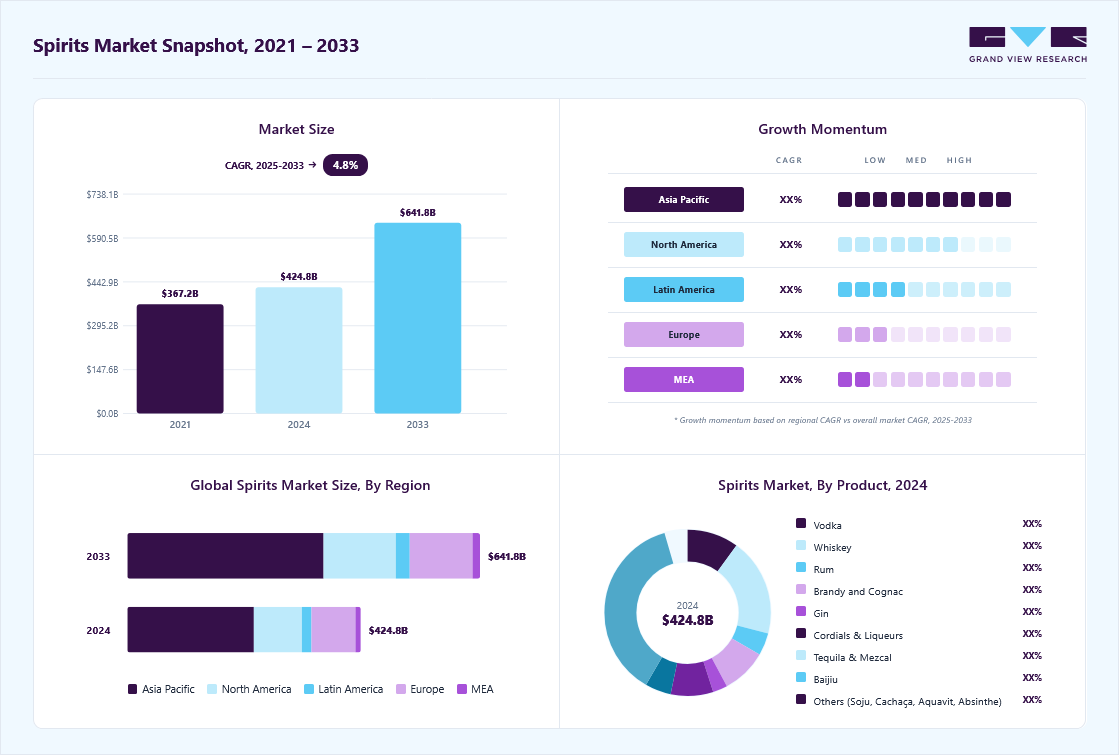Click the Whiskey product label text

(x=832, y=547)
